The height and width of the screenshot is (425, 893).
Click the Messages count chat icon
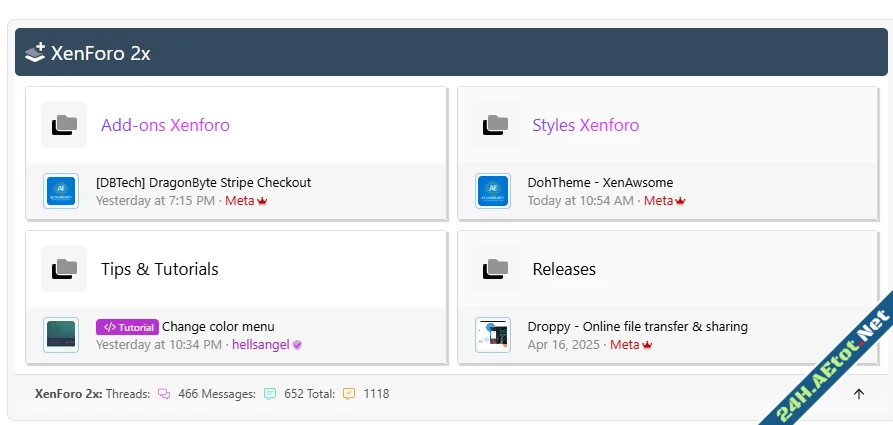270,394
